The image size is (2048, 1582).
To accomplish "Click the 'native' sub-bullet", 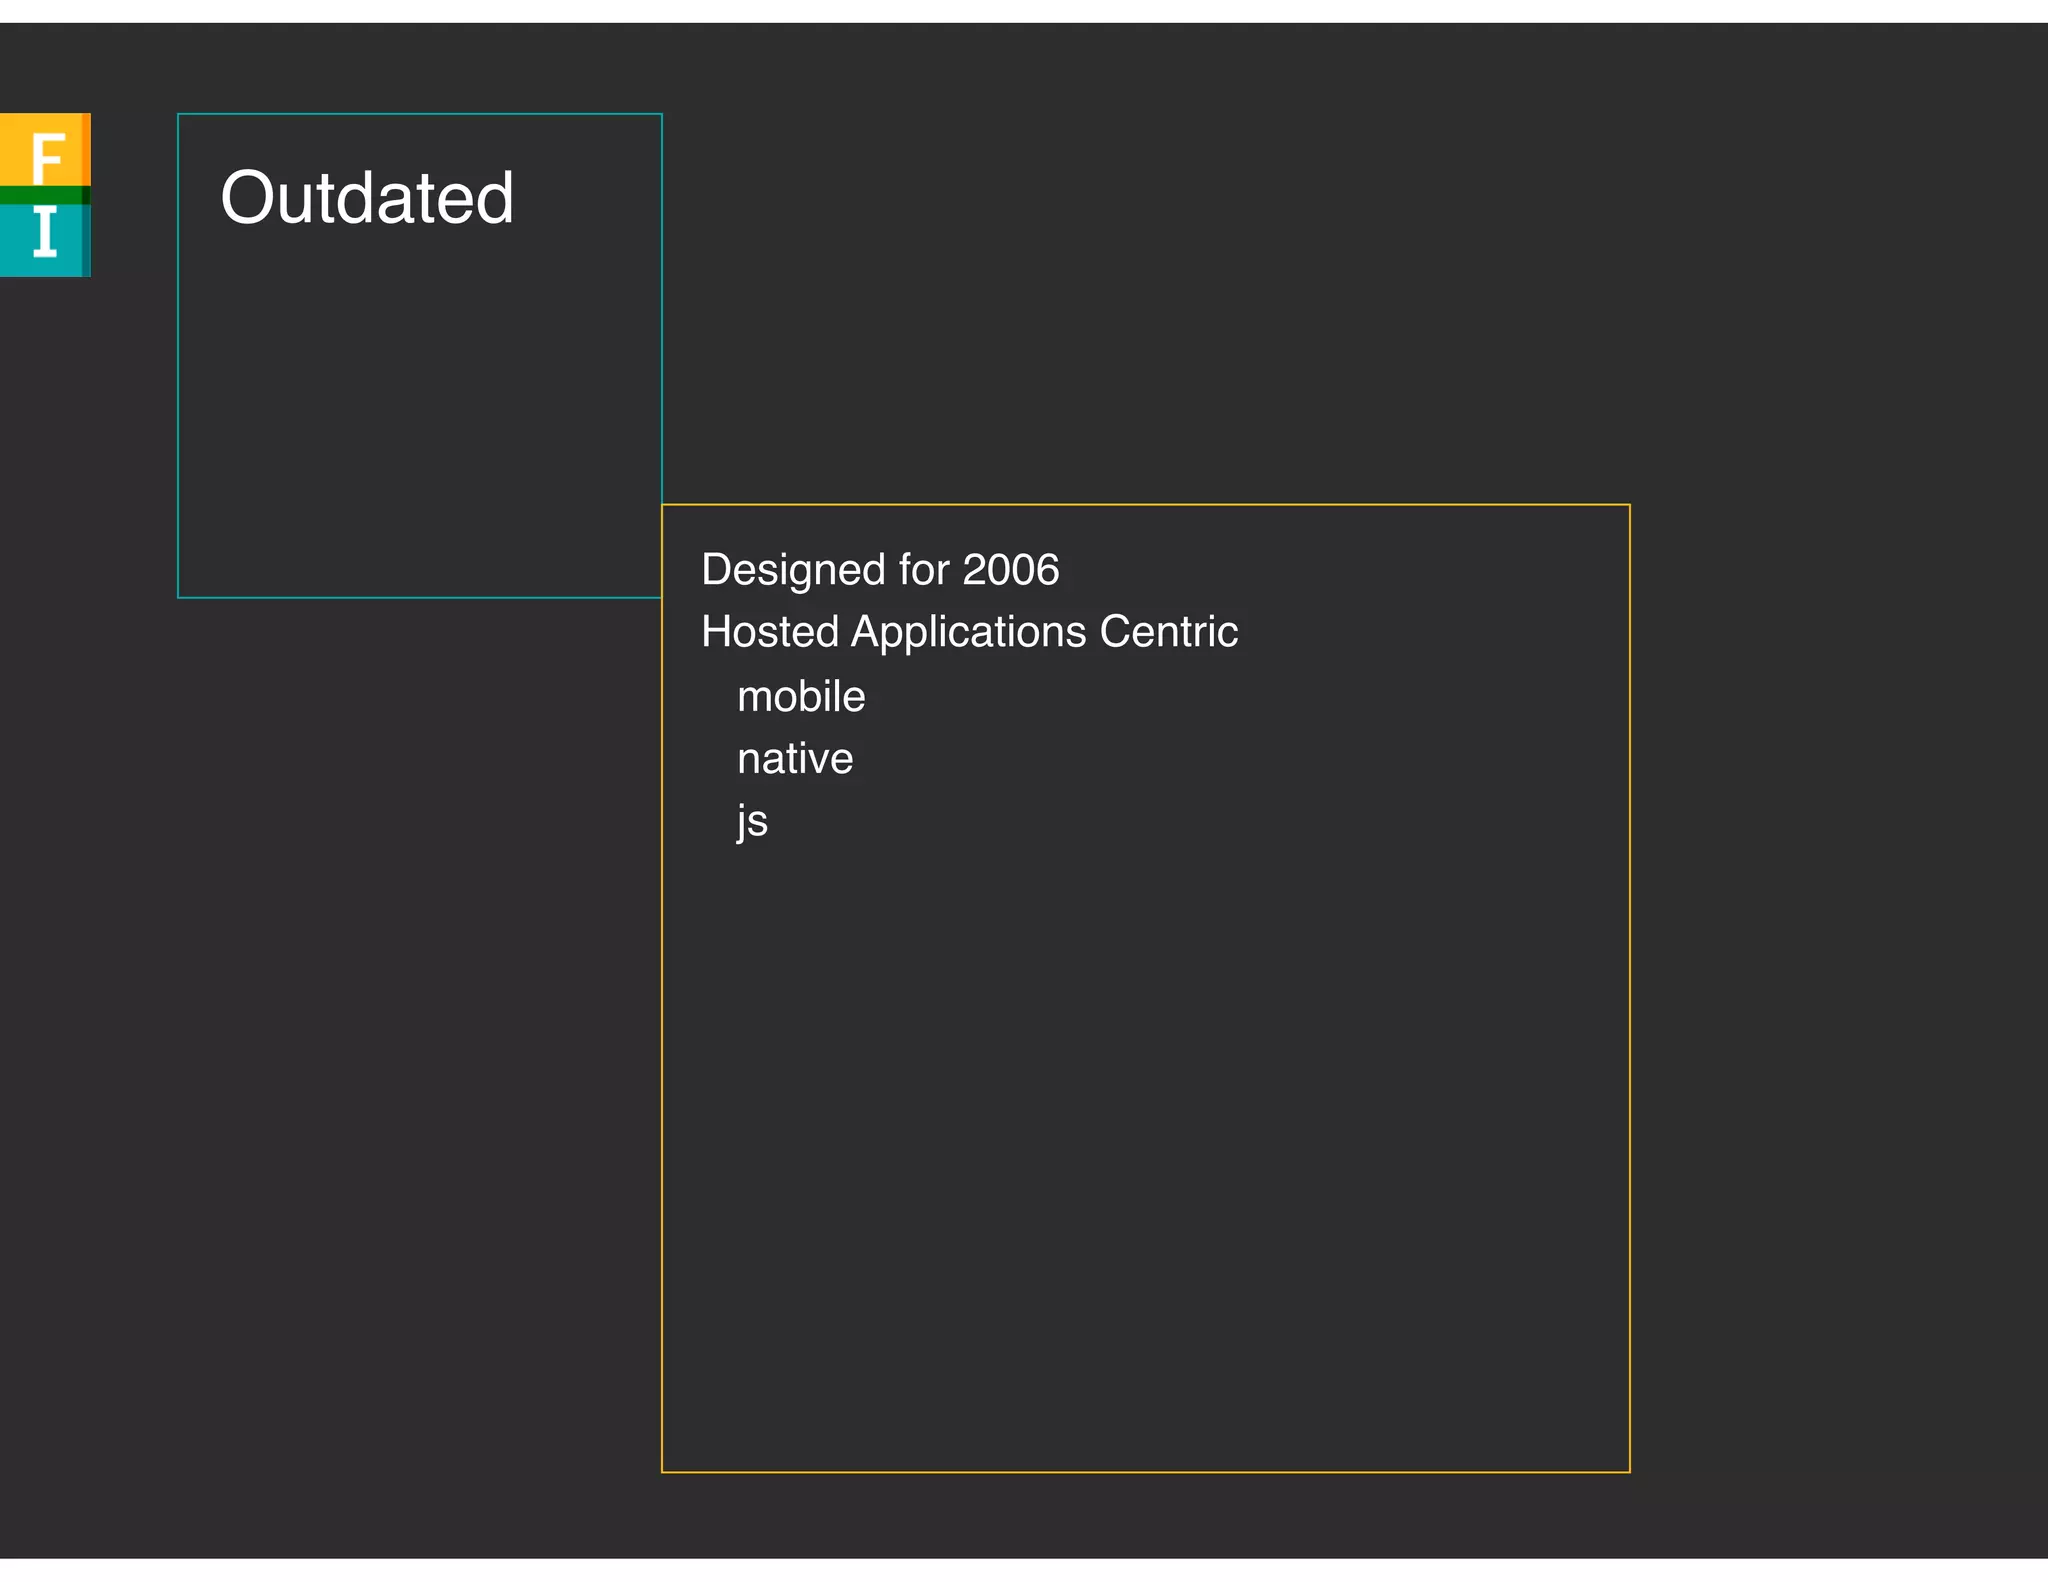I will pyautogui.click(x=795, y=758).
